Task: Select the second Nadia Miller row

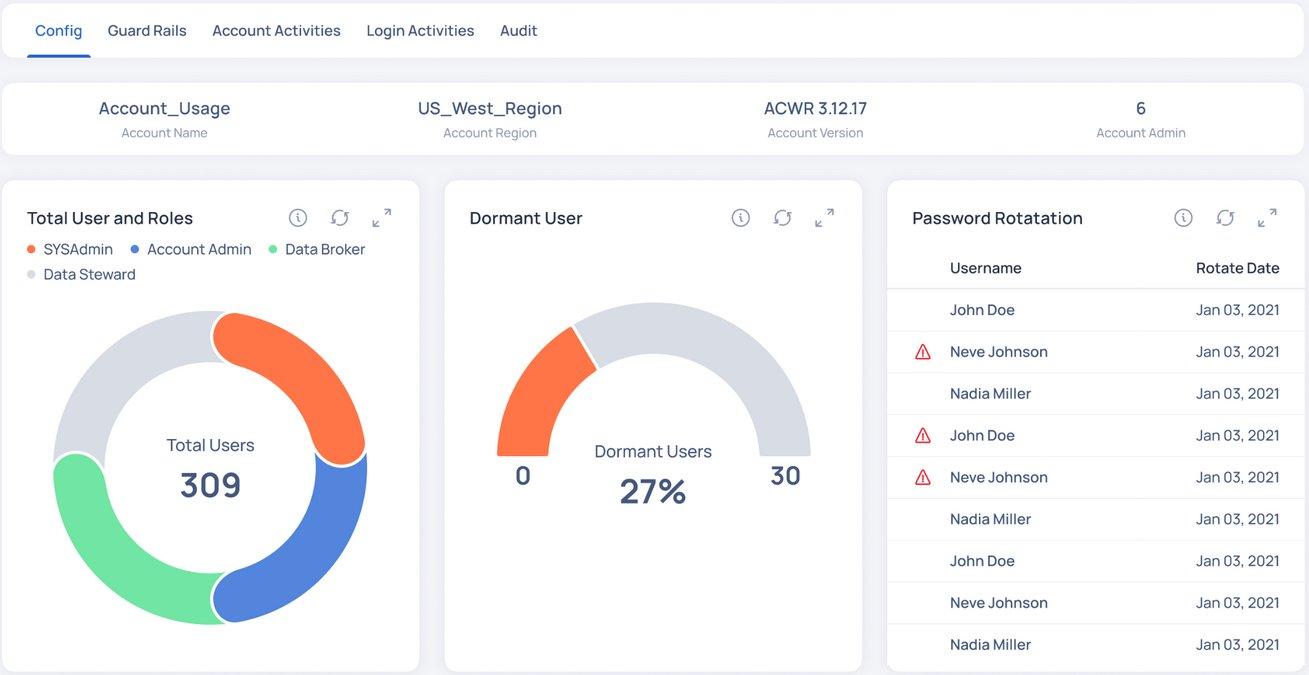Action: pos(1096,519)
